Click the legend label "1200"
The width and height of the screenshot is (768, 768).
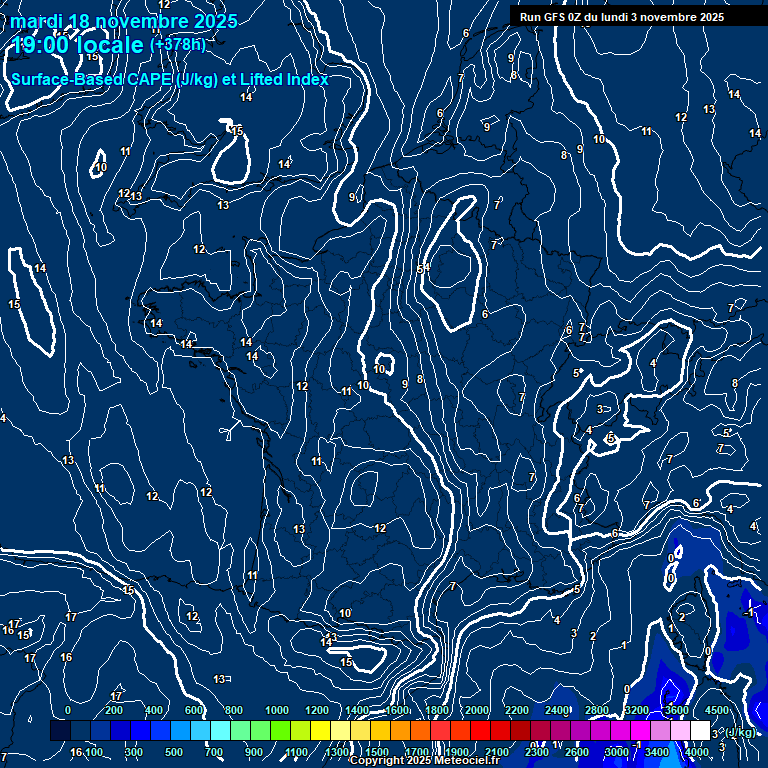pyautogui.click(x=317, y=710)
